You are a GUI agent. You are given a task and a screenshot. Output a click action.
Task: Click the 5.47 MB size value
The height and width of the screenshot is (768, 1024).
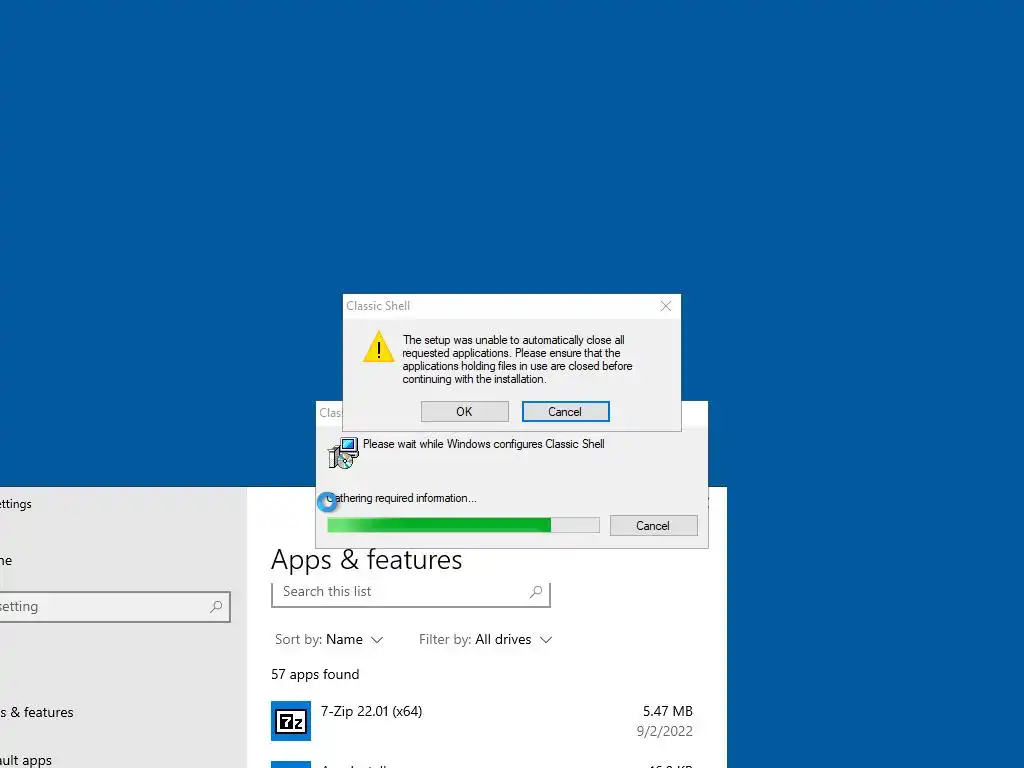click(667, 711)
